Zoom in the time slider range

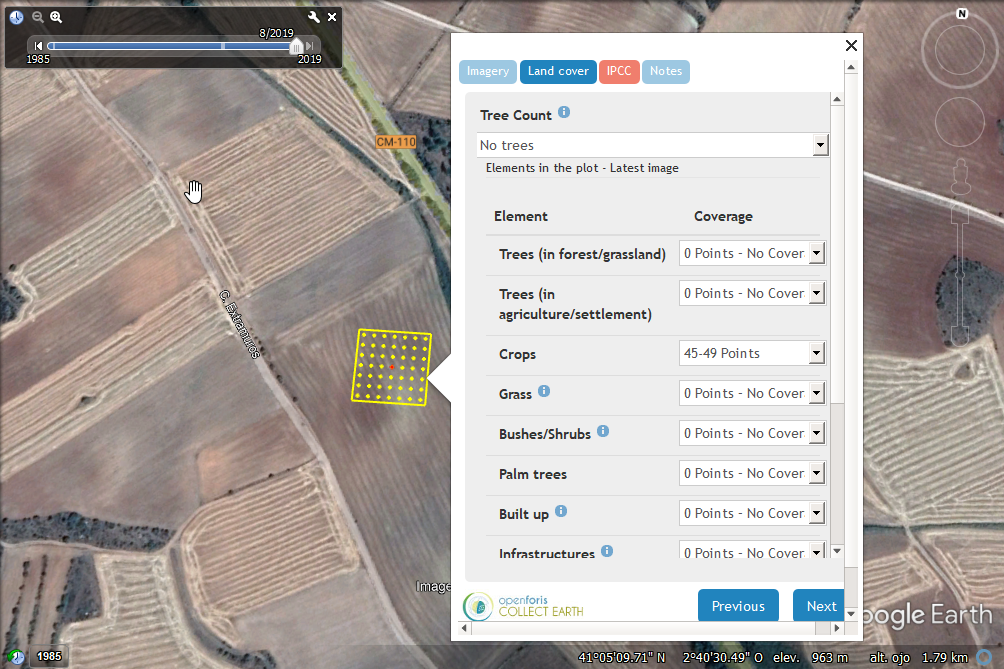click(x=56, y=17)
